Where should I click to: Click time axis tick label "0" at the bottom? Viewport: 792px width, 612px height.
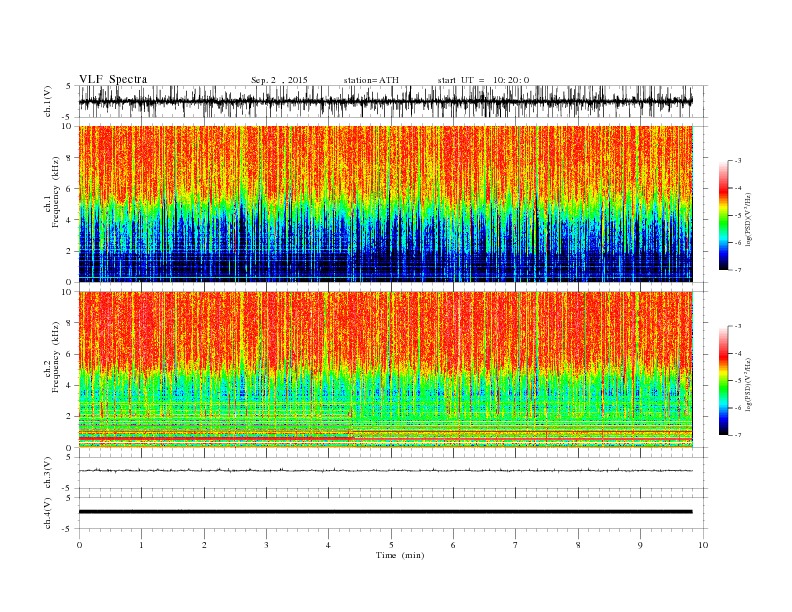(79, 545)
